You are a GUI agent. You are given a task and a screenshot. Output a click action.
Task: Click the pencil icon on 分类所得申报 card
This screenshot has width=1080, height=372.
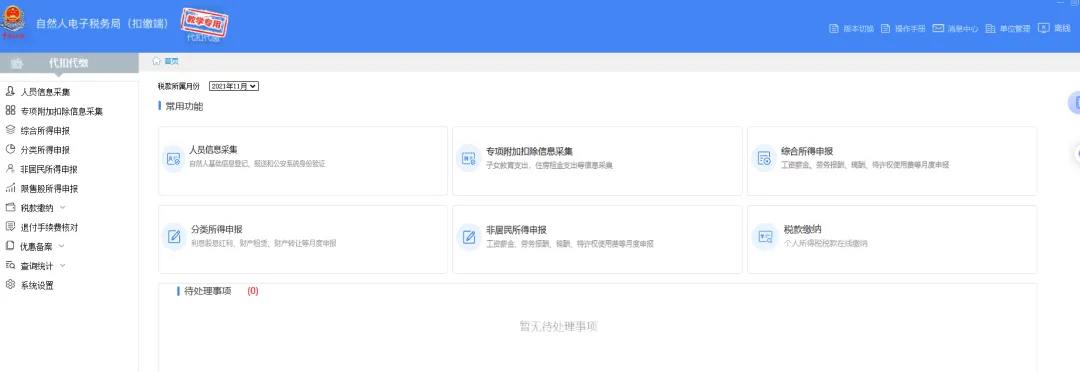[x=174, y=237]
